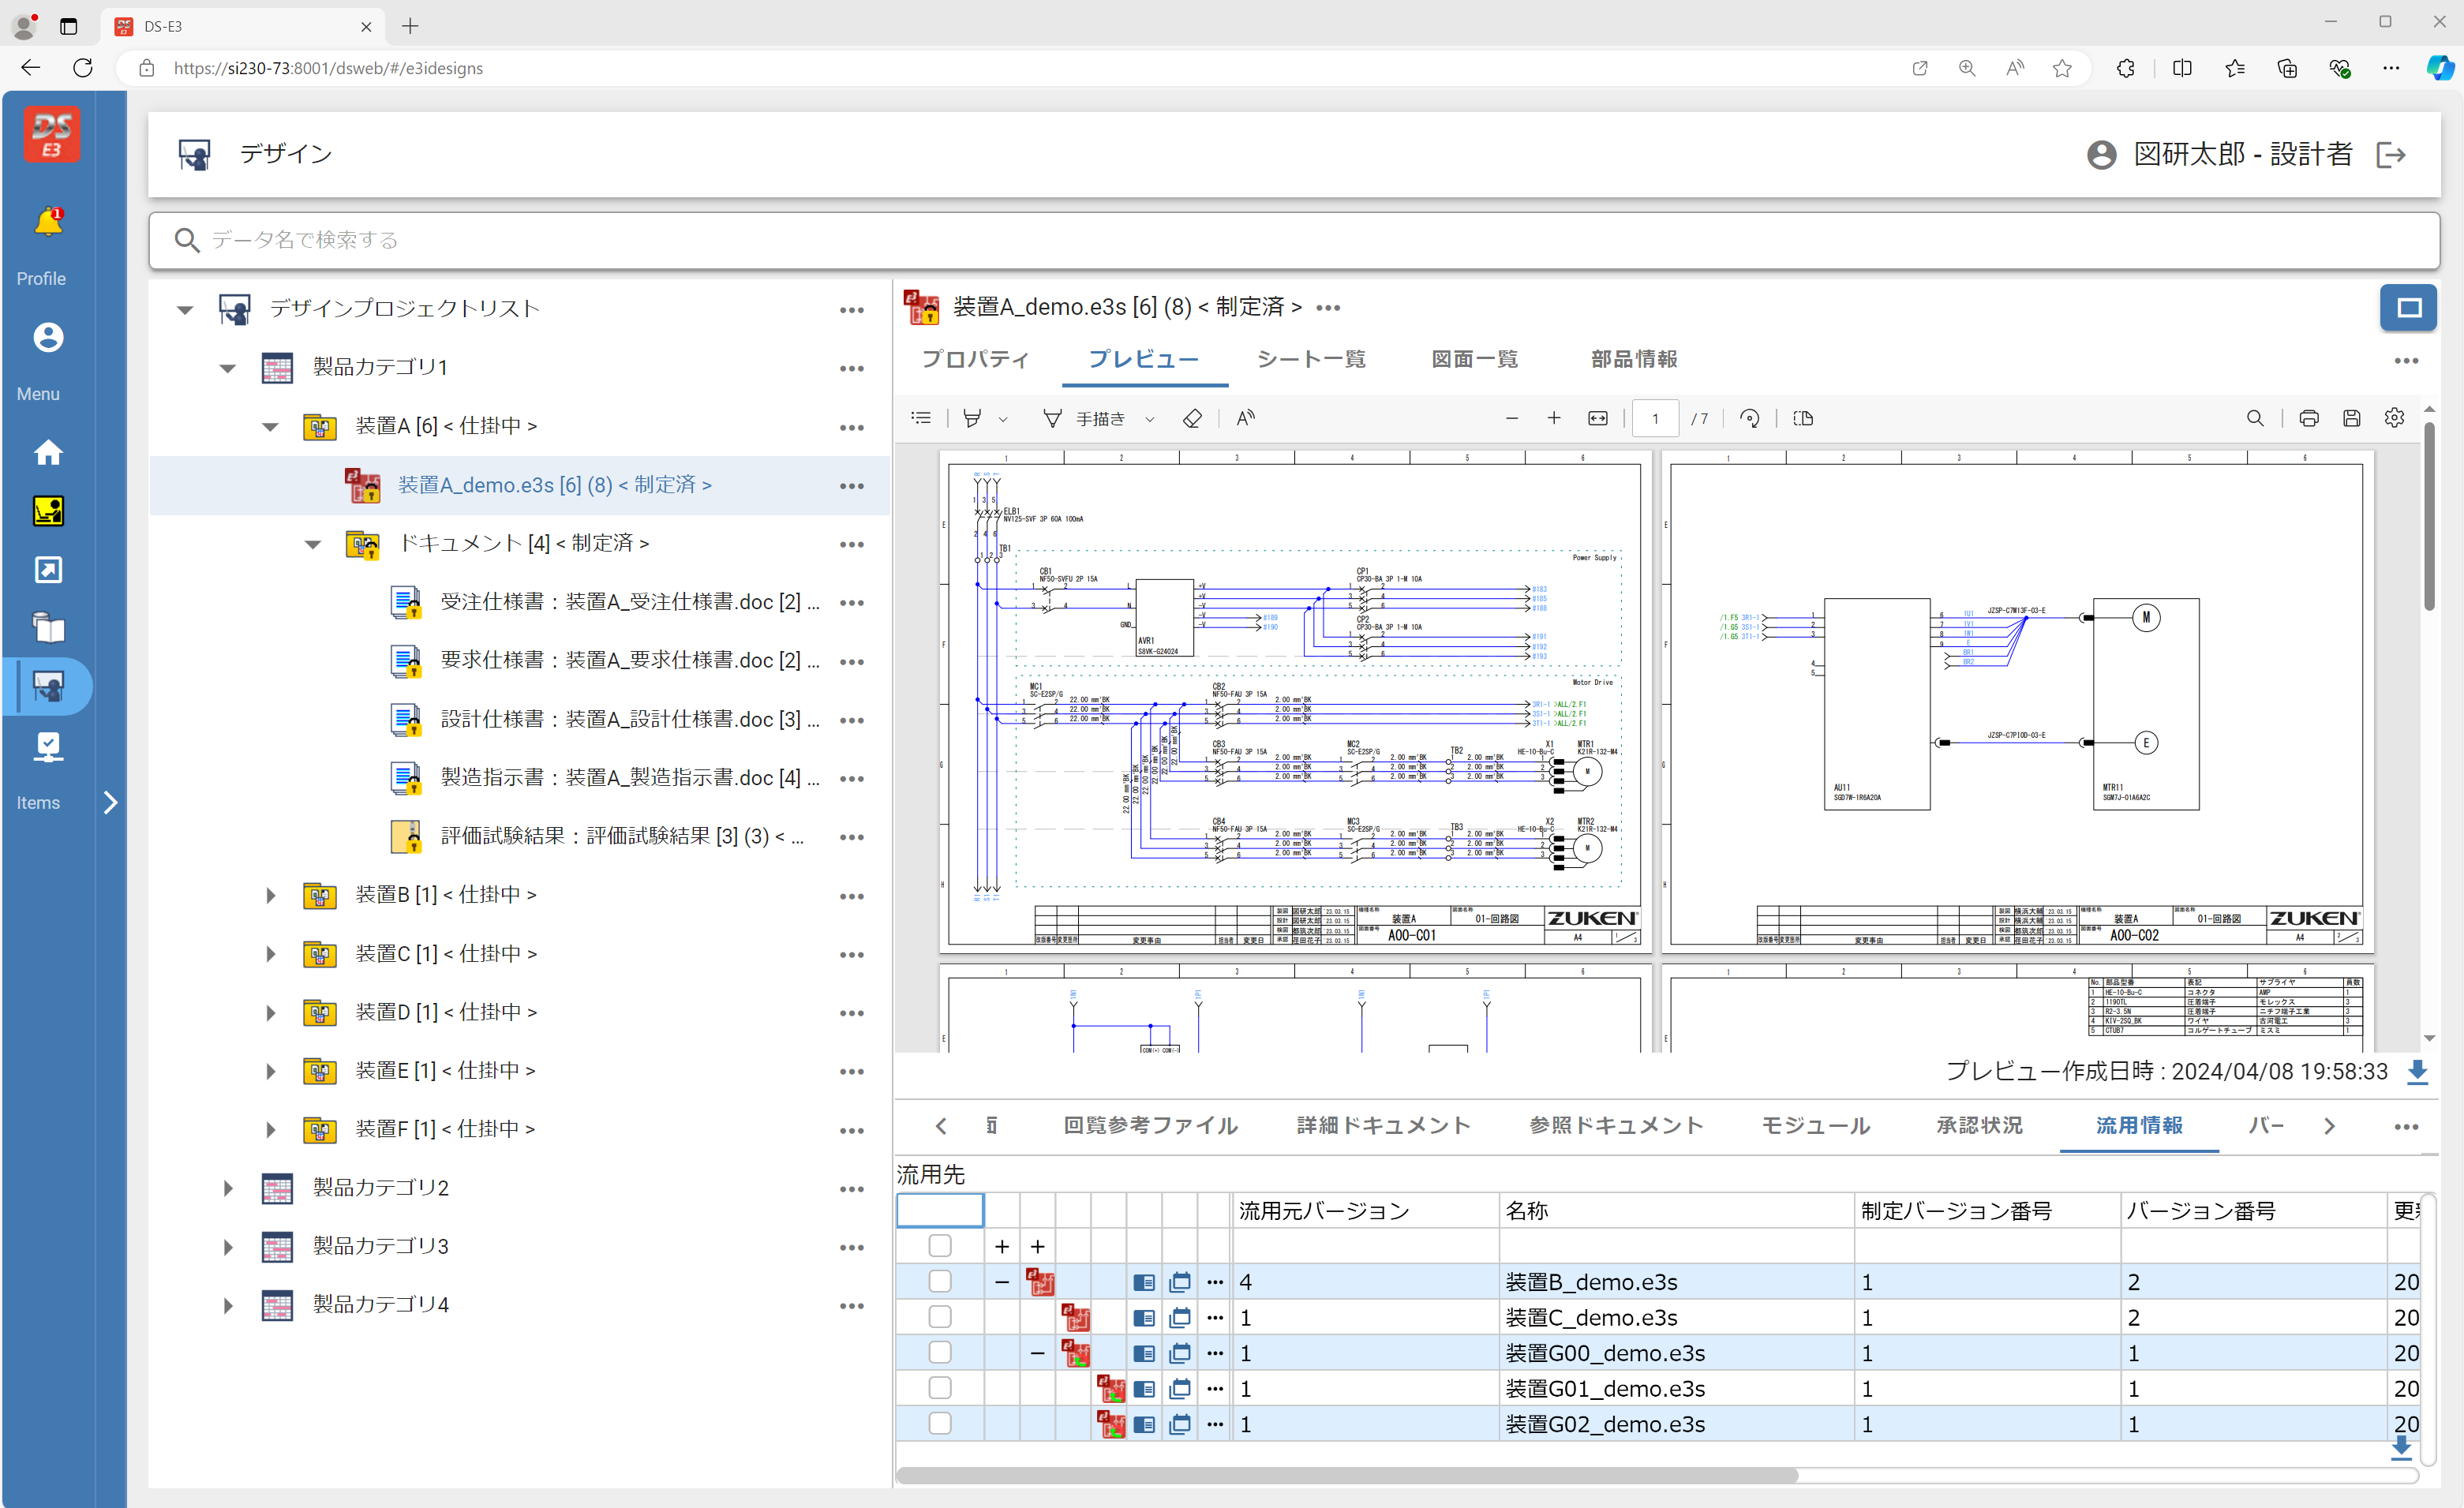Select the highlighter tool in the preview toolbar
Viewport: 2464px width, 1508px height.
click(972, 418)
